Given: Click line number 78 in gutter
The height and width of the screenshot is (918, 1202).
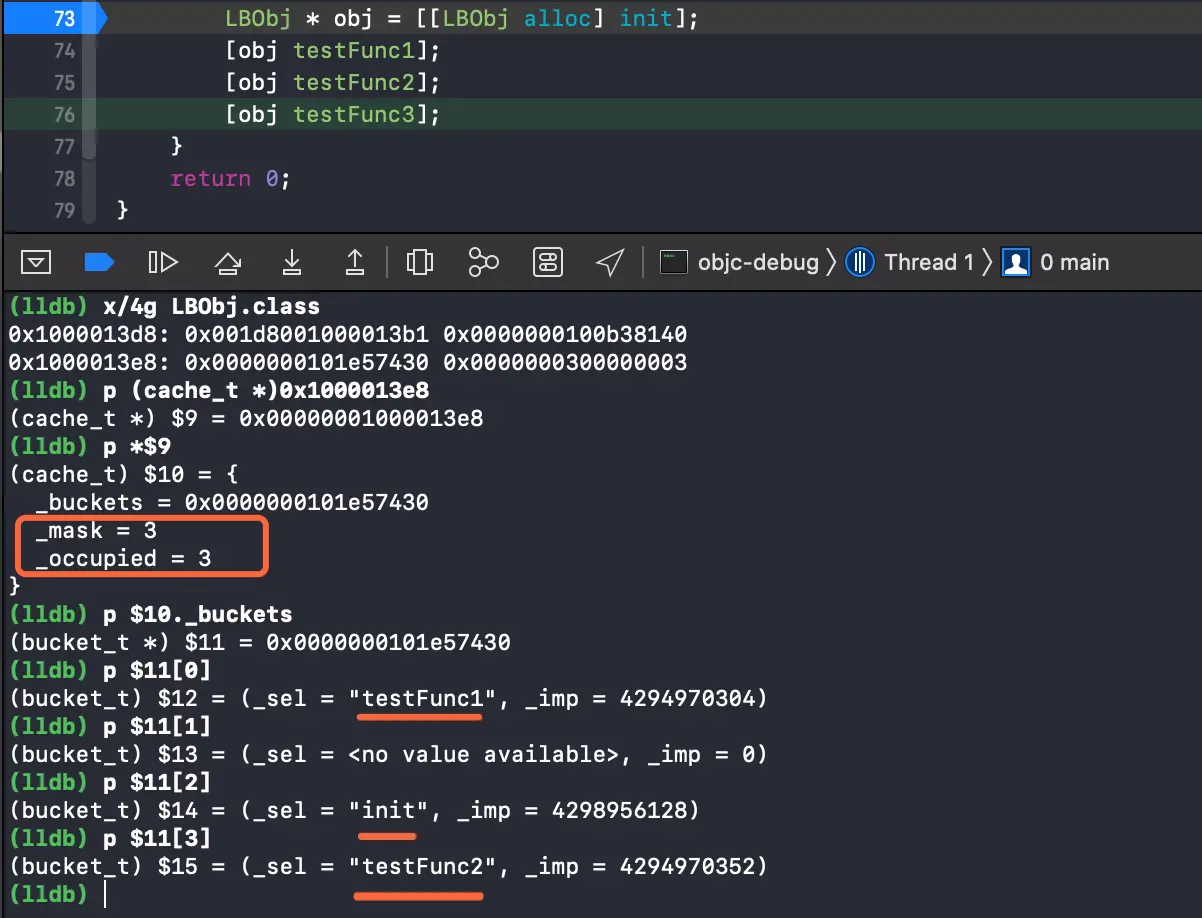Looking at the screenshot, I should pyautogui.click(x=64, y=178).
